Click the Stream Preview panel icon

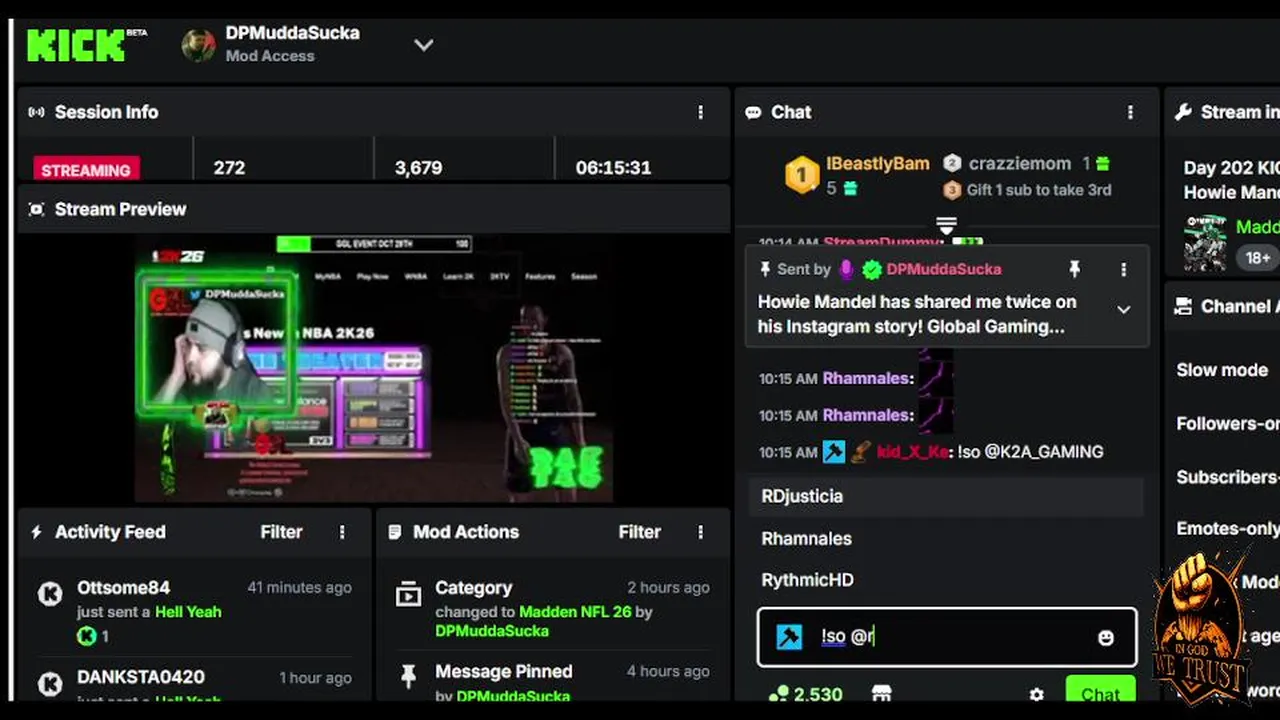[37, 209]
